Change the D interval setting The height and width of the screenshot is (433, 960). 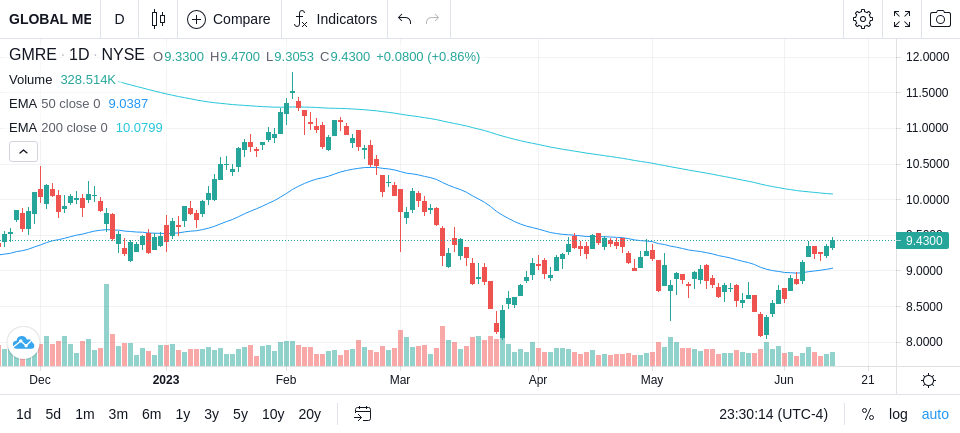coord(119,19)
